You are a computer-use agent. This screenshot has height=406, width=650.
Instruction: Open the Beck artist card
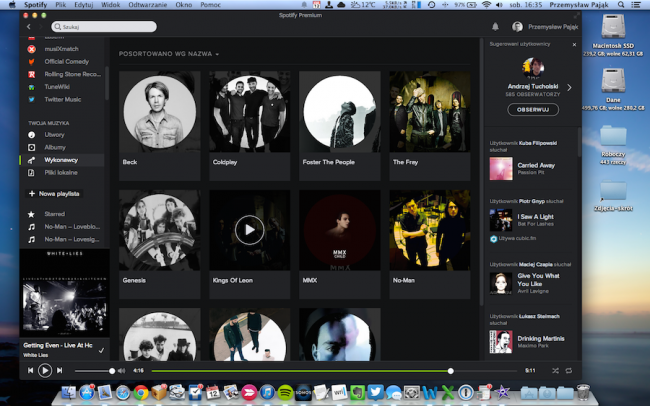tap(160, 126)
